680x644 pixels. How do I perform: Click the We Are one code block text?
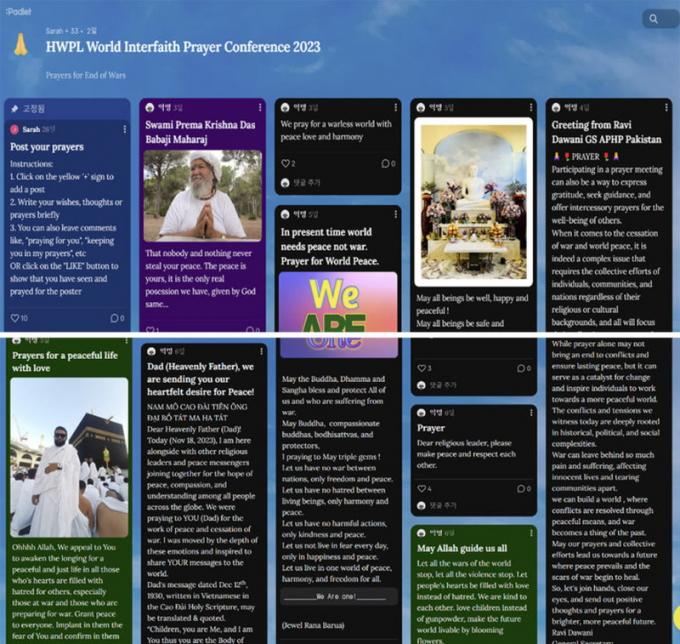[x=337, y=596]
